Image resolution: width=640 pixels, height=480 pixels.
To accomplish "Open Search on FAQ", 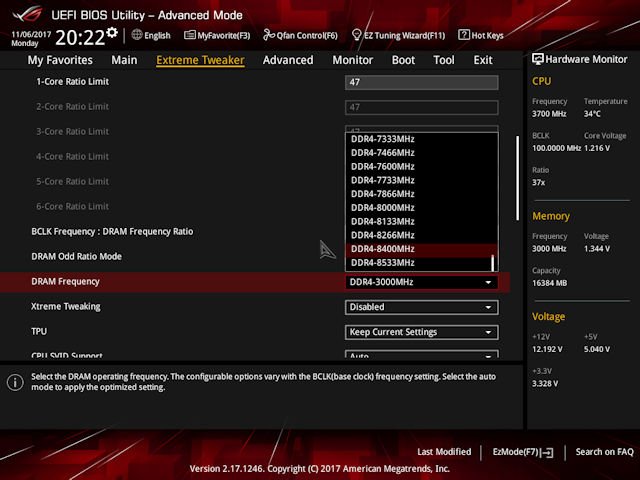I will [604, 452].
